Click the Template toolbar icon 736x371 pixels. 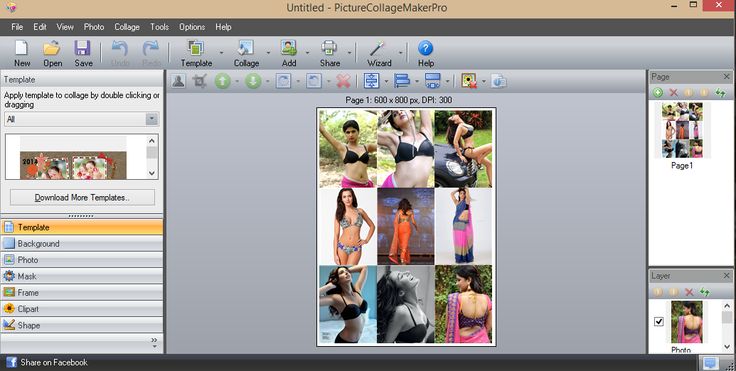(196, 48)
